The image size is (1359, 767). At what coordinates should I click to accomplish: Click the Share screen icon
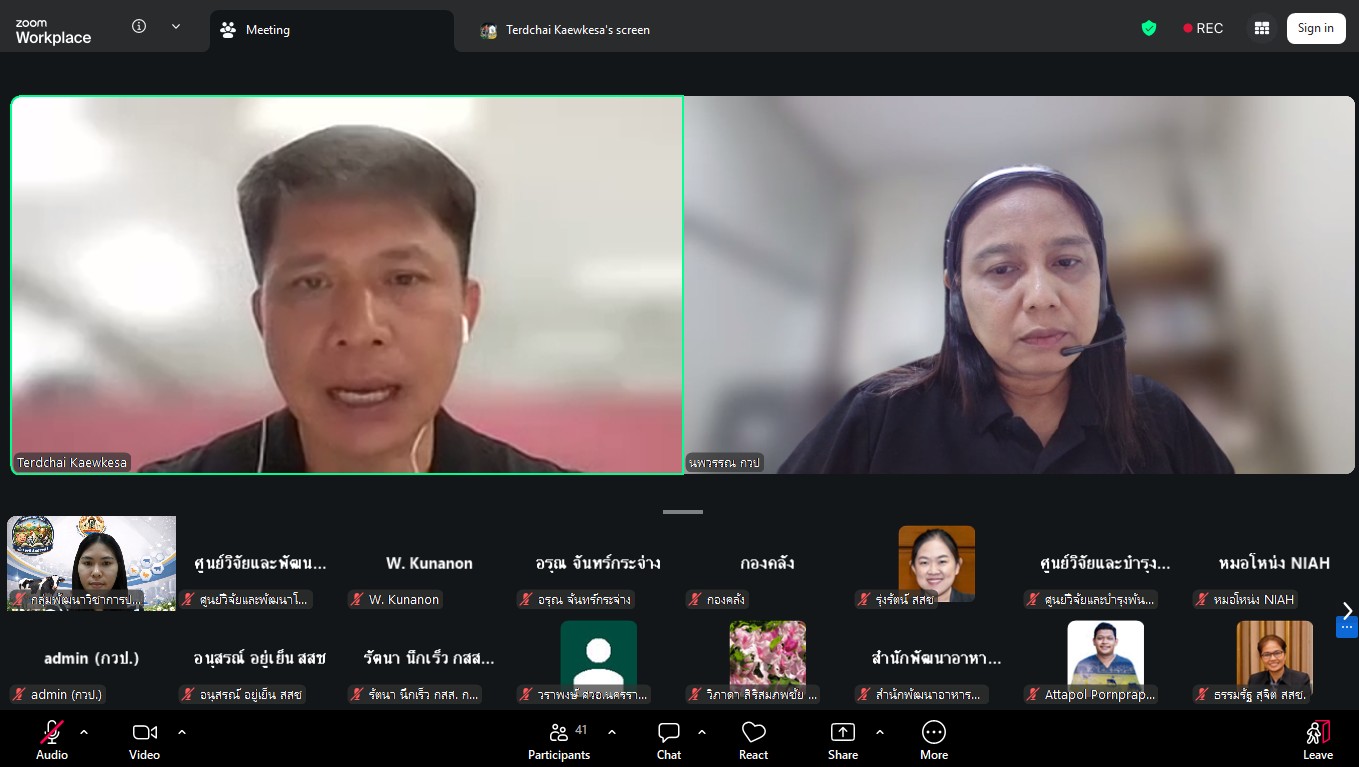[x=843, y=740]
